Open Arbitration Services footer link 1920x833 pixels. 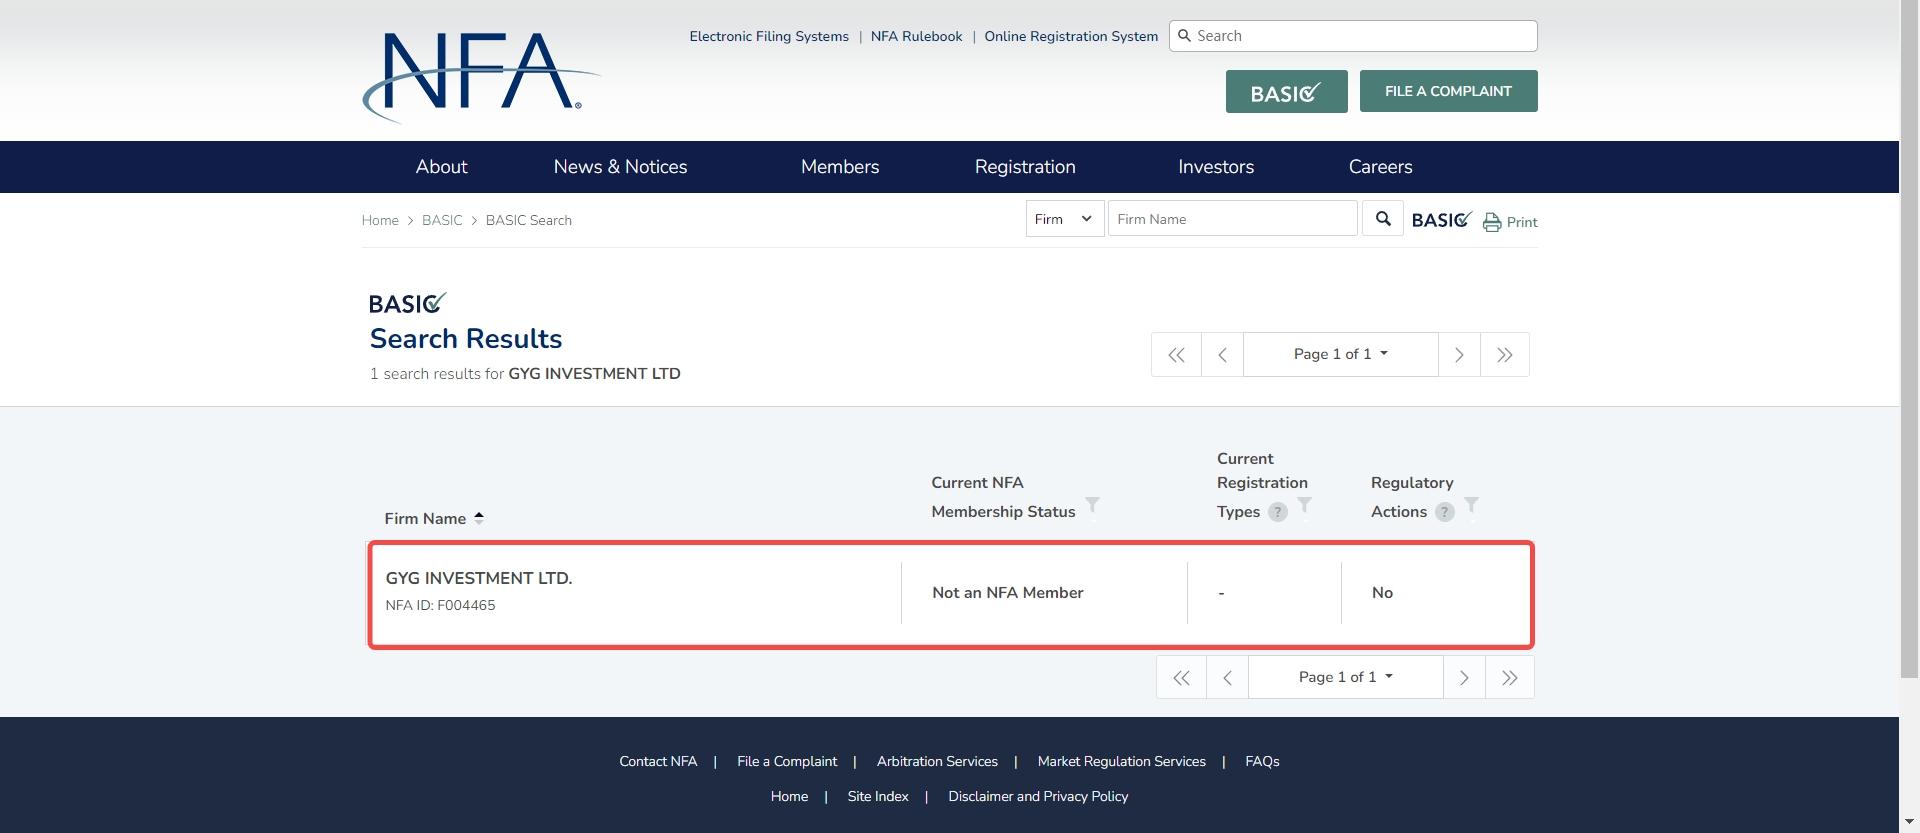(937, 762)
